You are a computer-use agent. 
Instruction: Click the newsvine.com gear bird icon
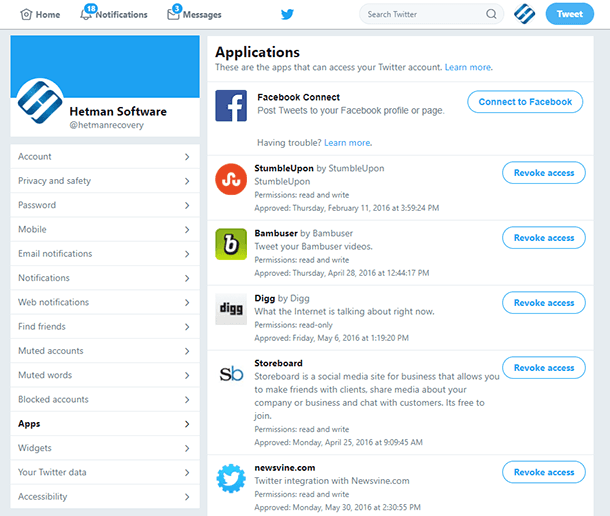point(231,478)
